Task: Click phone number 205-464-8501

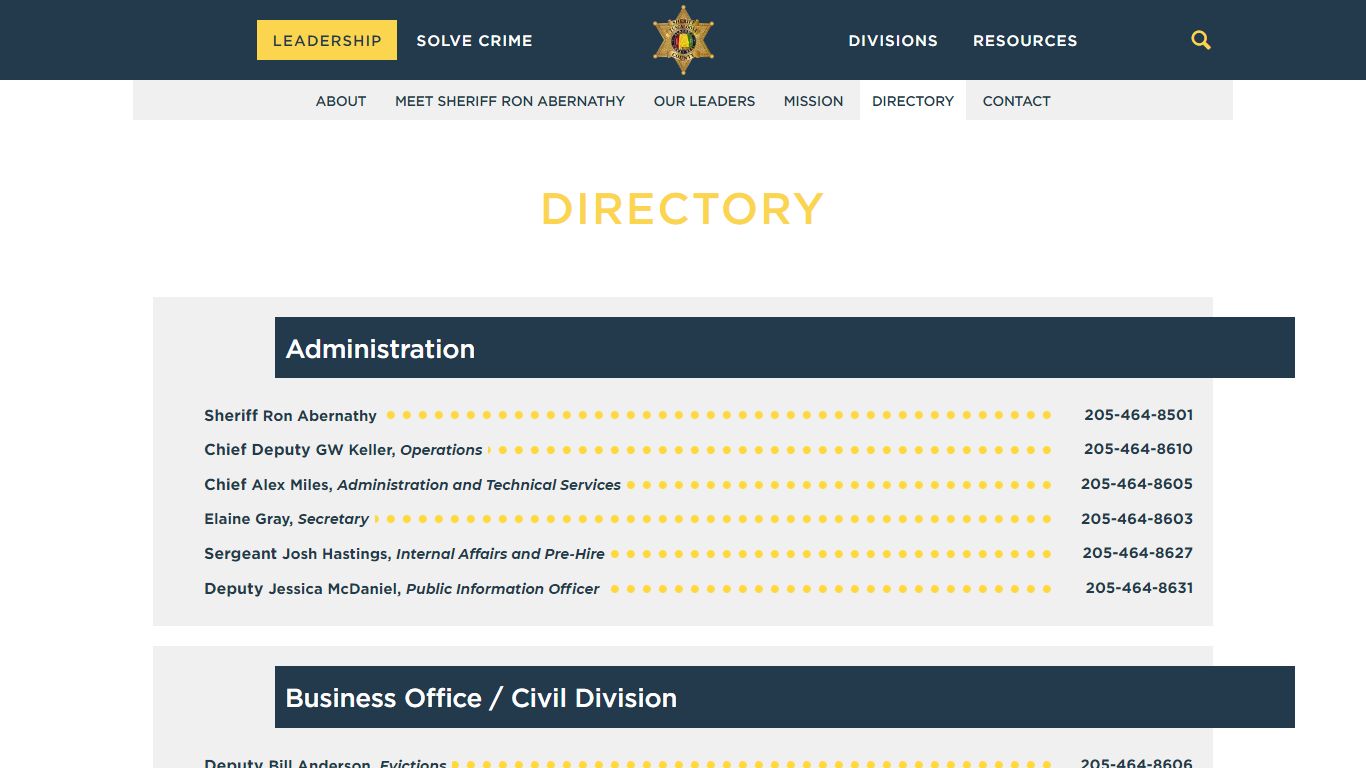Action: click(1138, 415)
